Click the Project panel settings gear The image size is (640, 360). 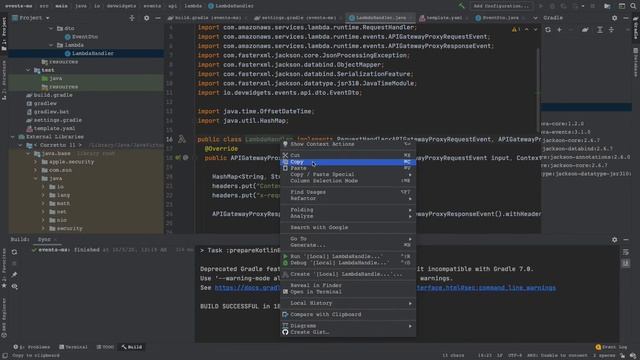[146, 18]
